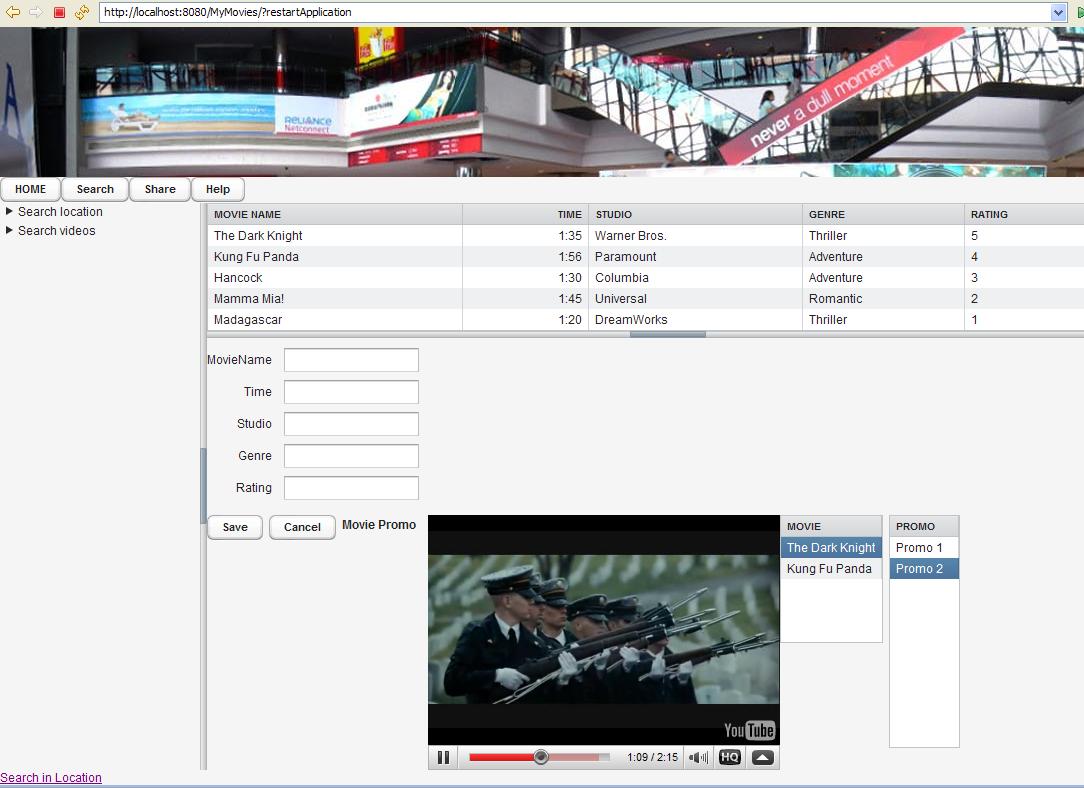1084x788 pixels.
Task: Select Kung Fu Panda in MOVIE list
Action: click(832, 569)
